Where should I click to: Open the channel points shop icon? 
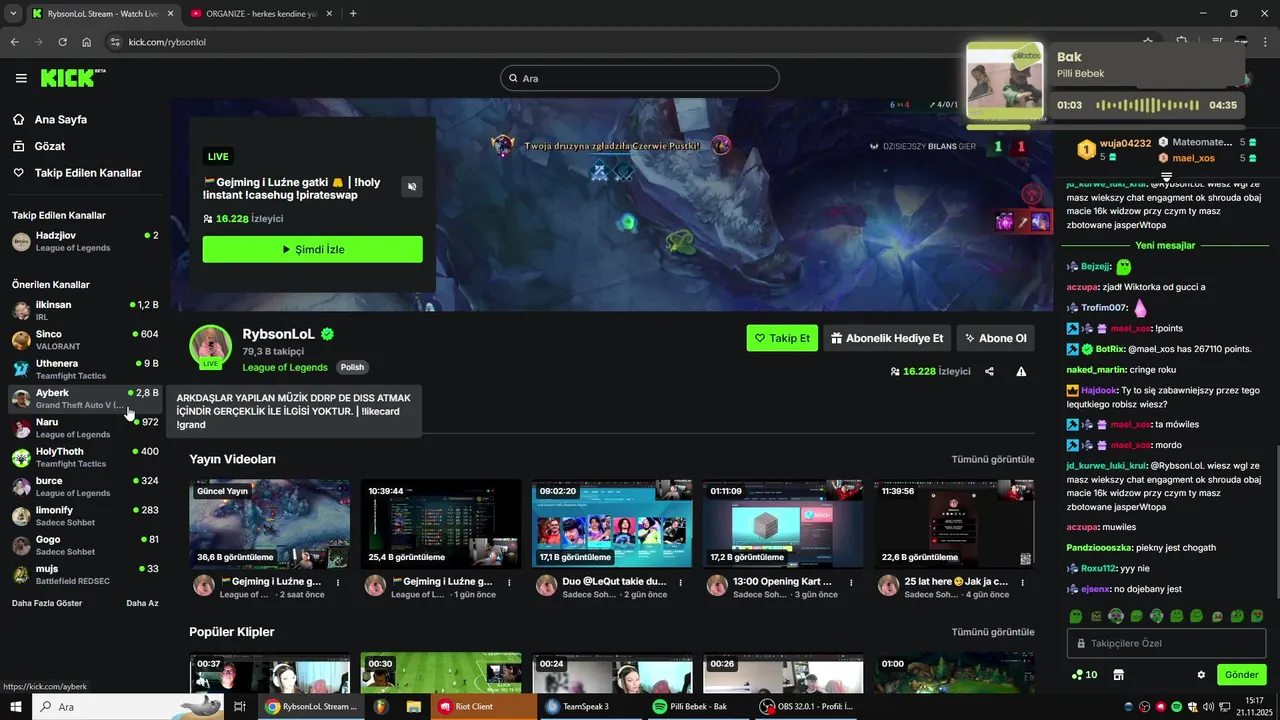(x=1119, y=675)
